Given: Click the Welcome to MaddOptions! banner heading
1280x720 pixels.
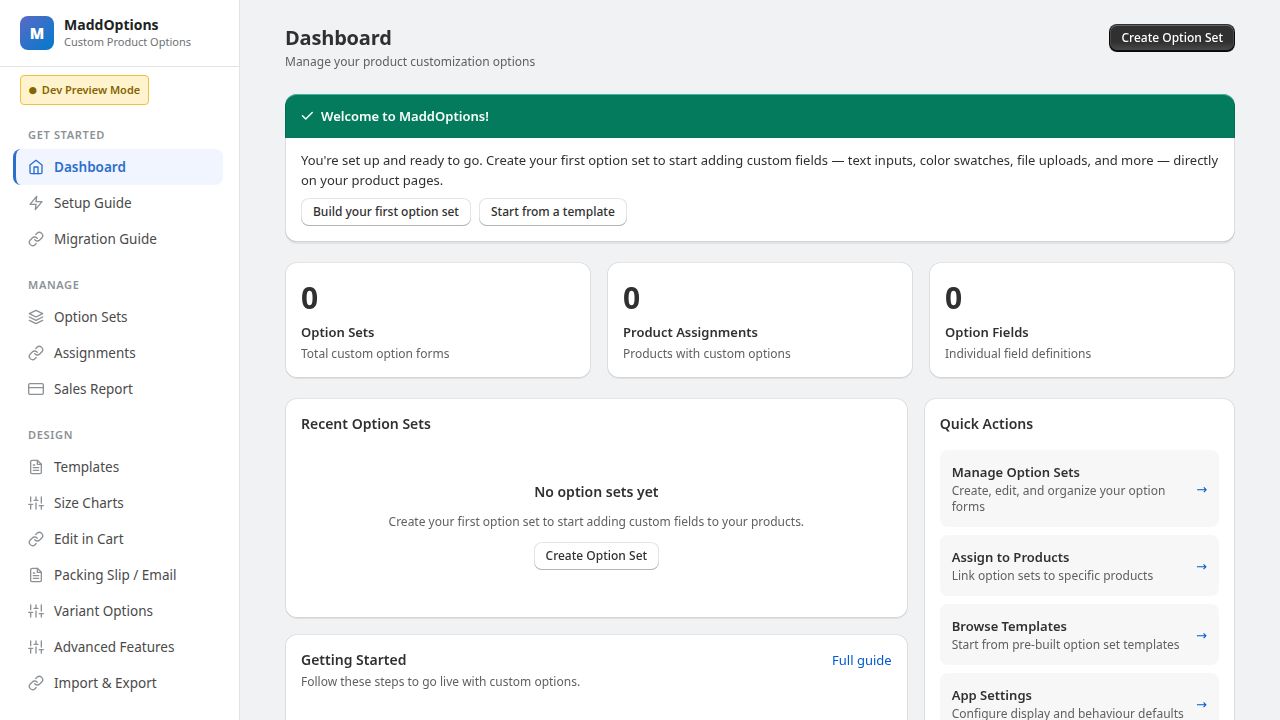Looking at the screenshot, I should click(405, 116).
